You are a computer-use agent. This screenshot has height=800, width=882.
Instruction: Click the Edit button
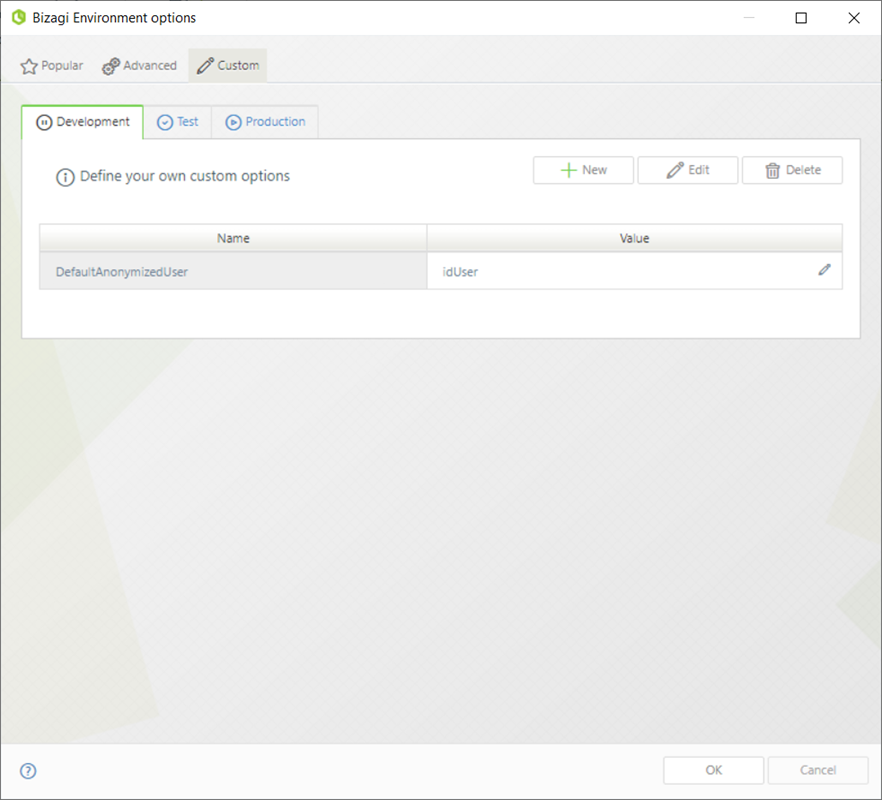pos(687,170)
